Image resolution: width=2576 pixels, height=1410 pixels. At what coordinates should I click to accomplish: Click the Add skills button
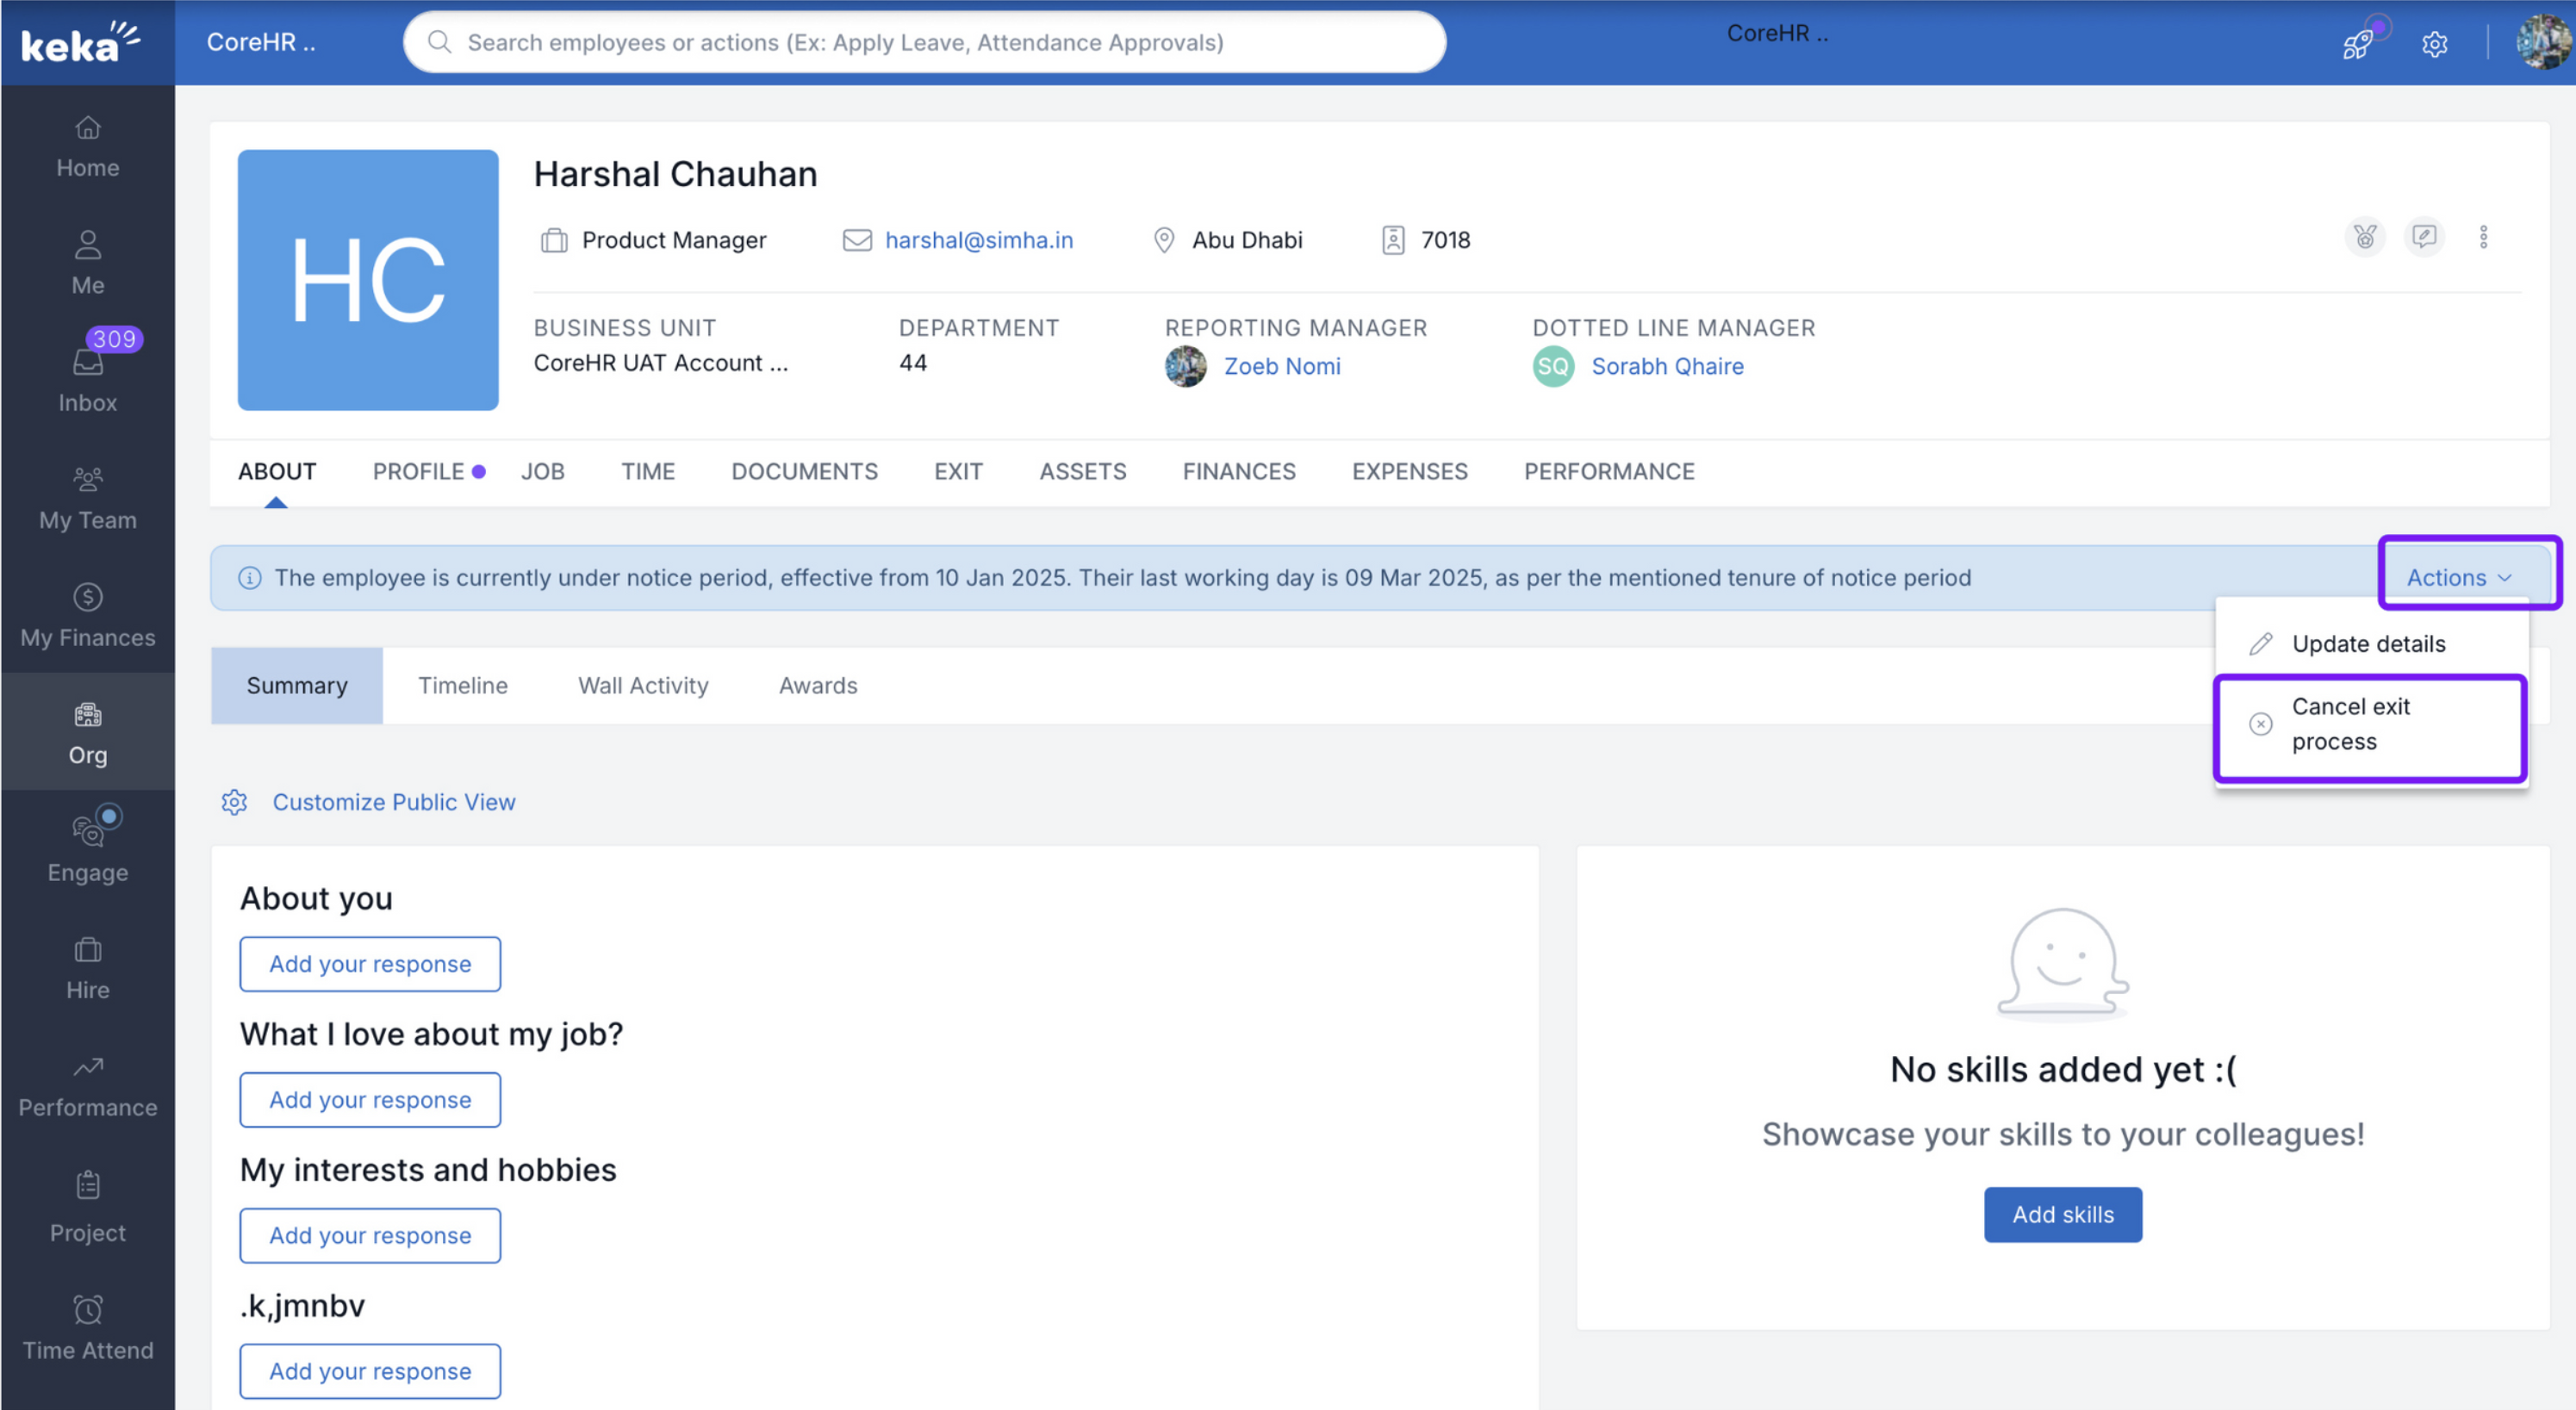pyautogui.click(x=2062, y=1214)
